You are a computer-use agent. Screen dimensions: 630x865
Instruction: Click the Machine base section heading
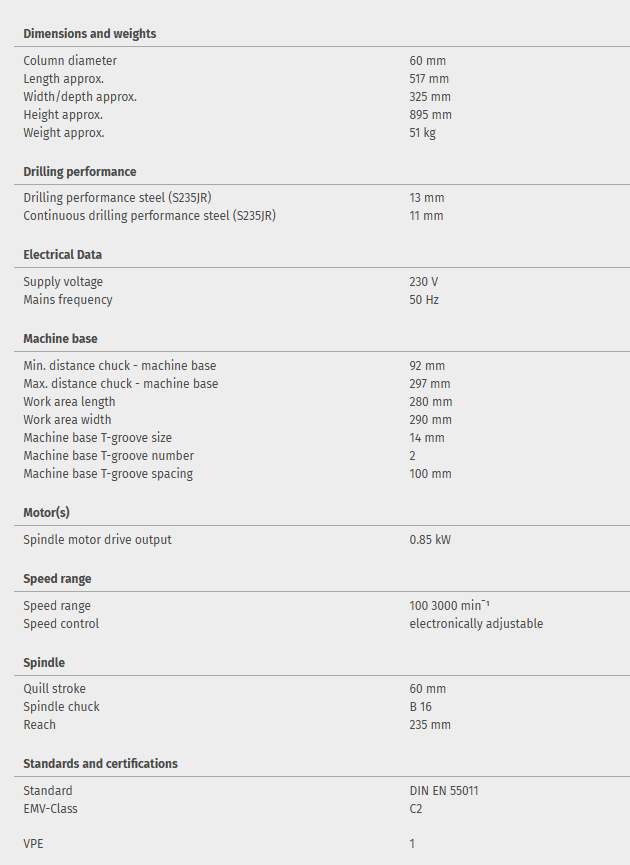click(x=60, y=339)
